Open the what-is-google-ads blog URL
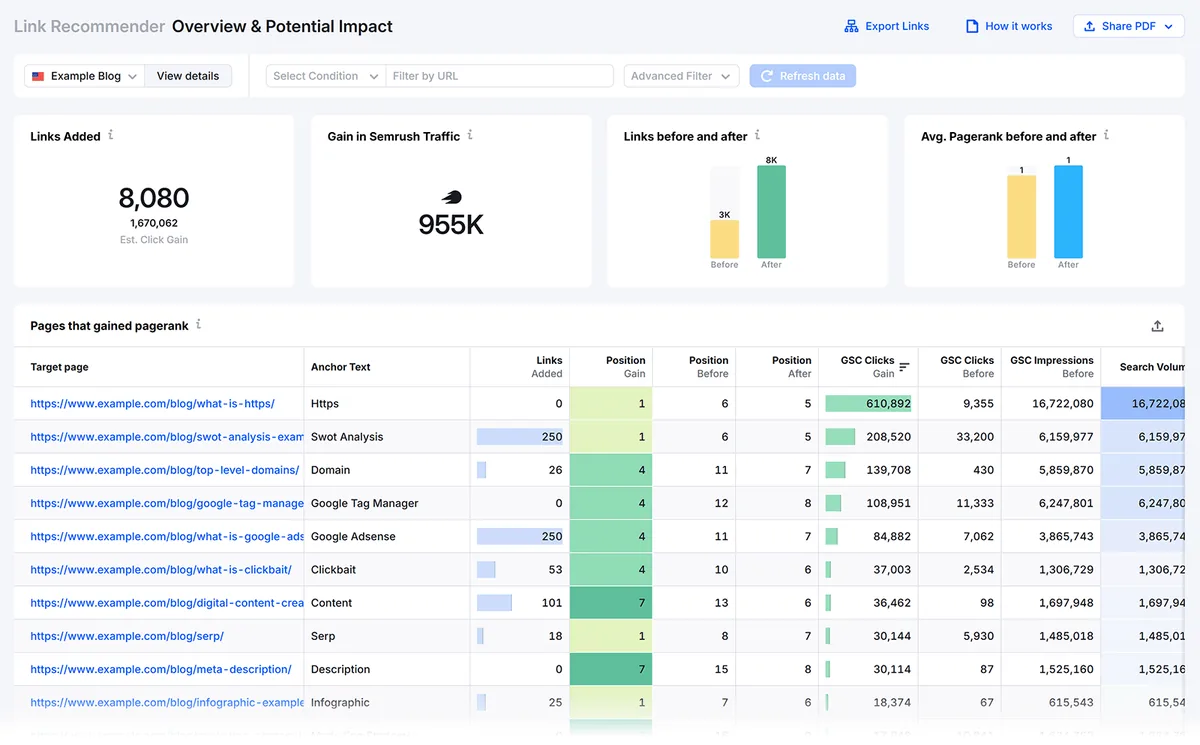This screenshot has width=1200, height=745. [167, 536]
